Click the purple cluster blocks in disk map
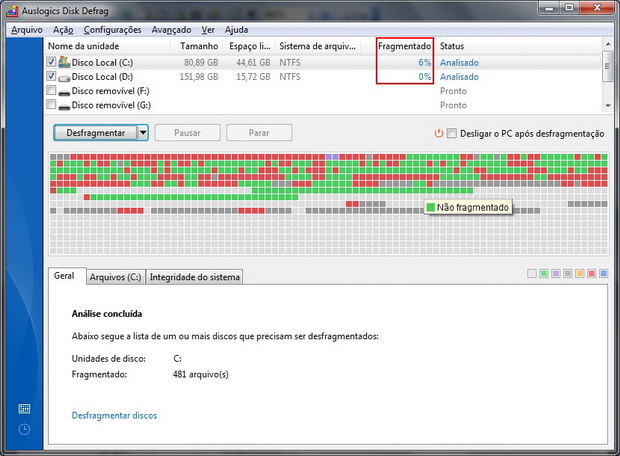Screen dimensions: 620x456 332,157
